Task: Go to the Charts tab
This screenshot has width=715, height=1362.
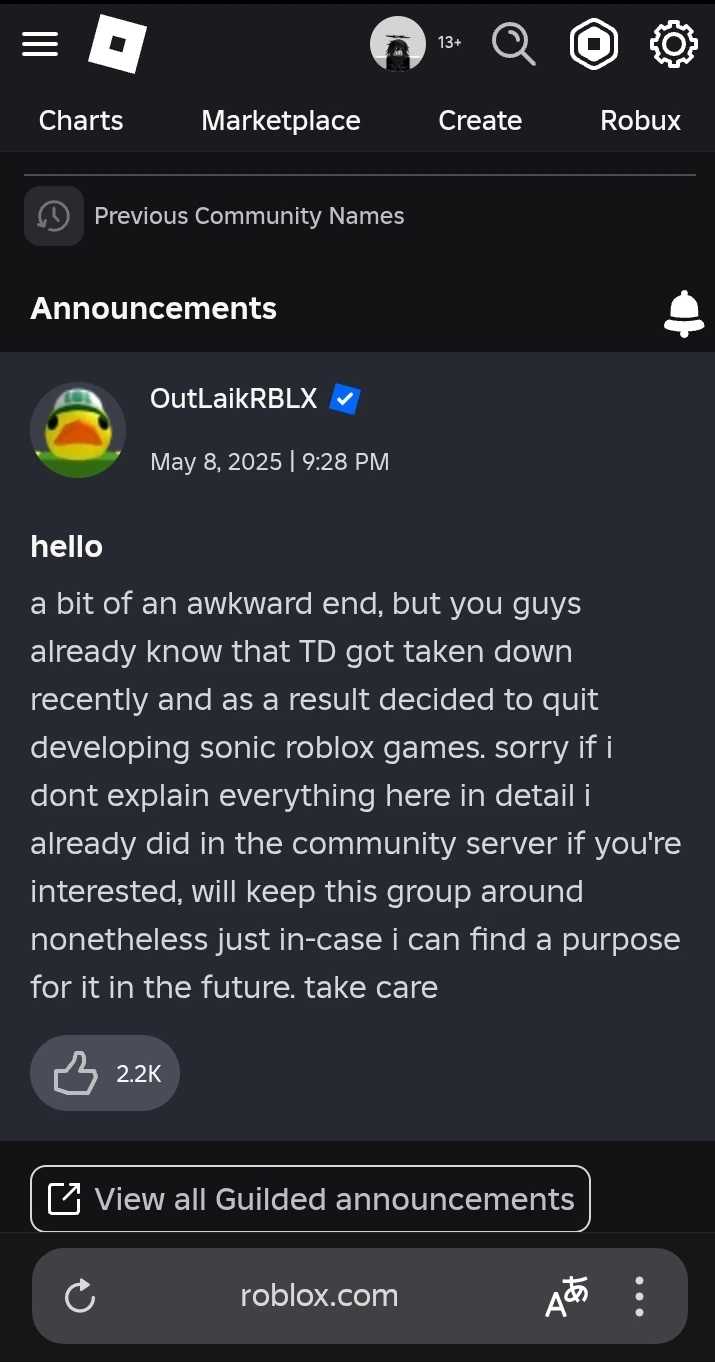Action: [x=81, y=121]
